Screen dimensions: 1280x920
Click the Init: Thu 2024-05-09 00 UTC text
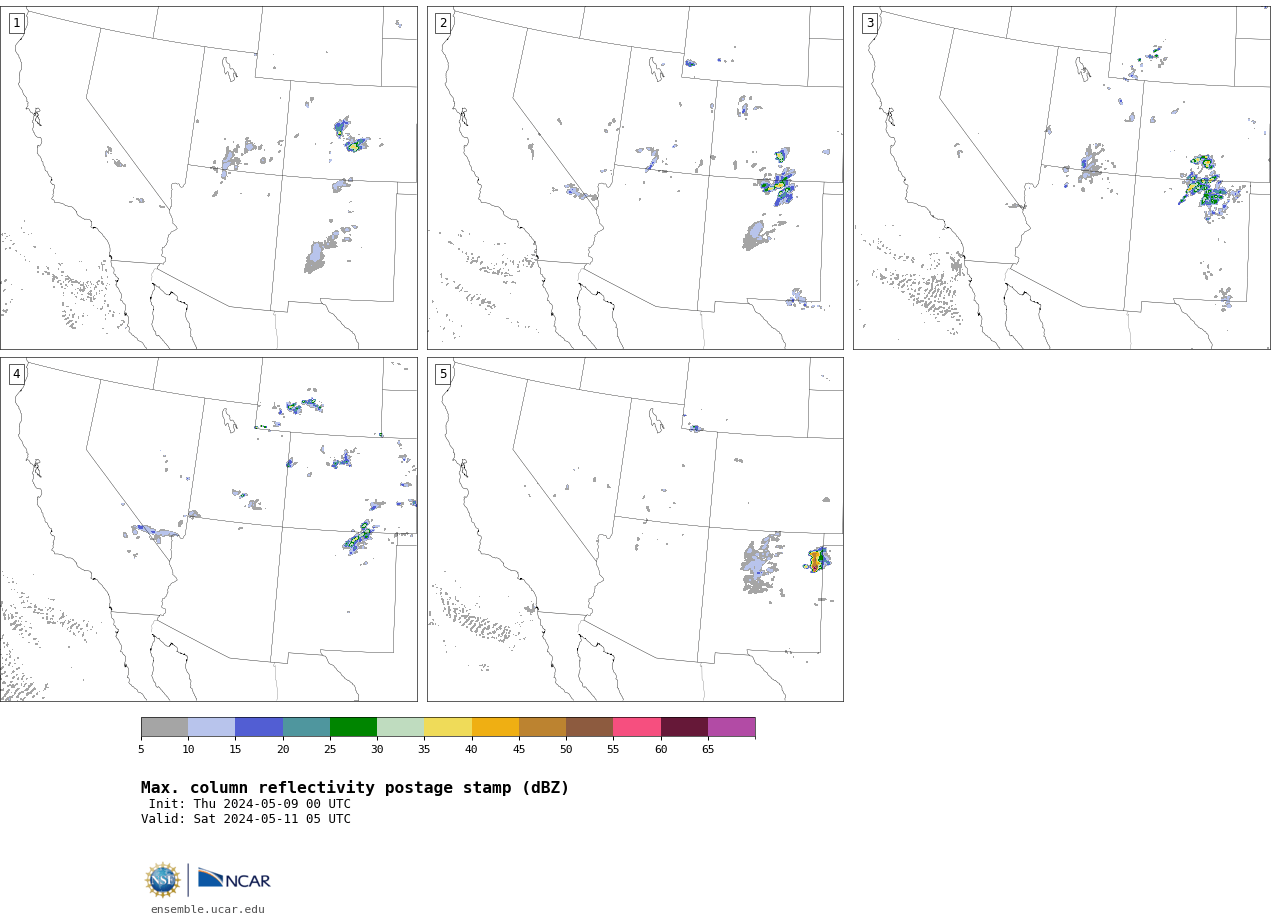(250, 804)
